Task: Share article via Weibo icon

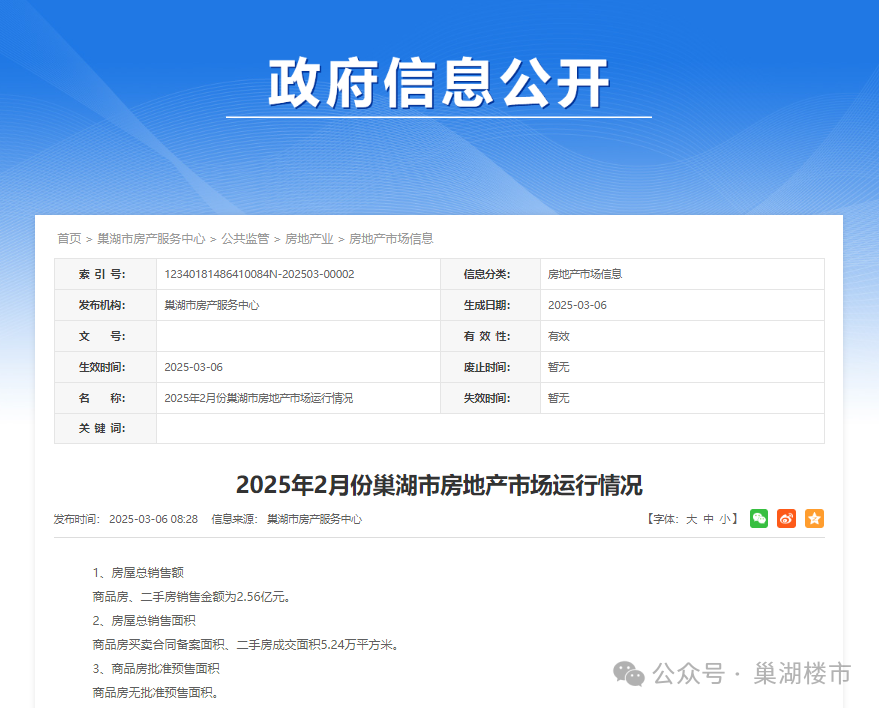Action: [x=787, y=519]
